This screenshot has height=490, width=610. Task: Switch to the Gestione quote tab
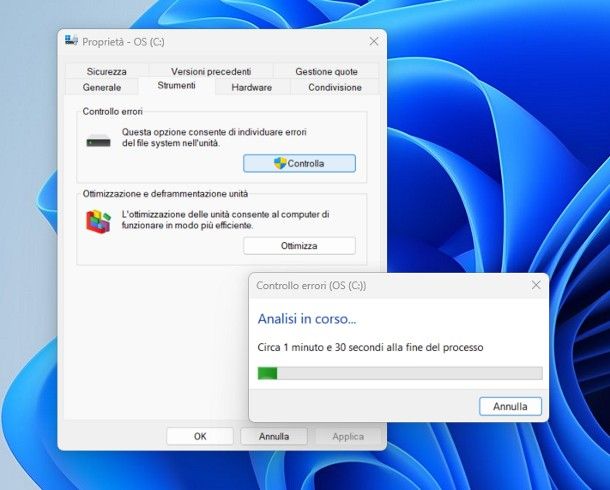point(326,72)
